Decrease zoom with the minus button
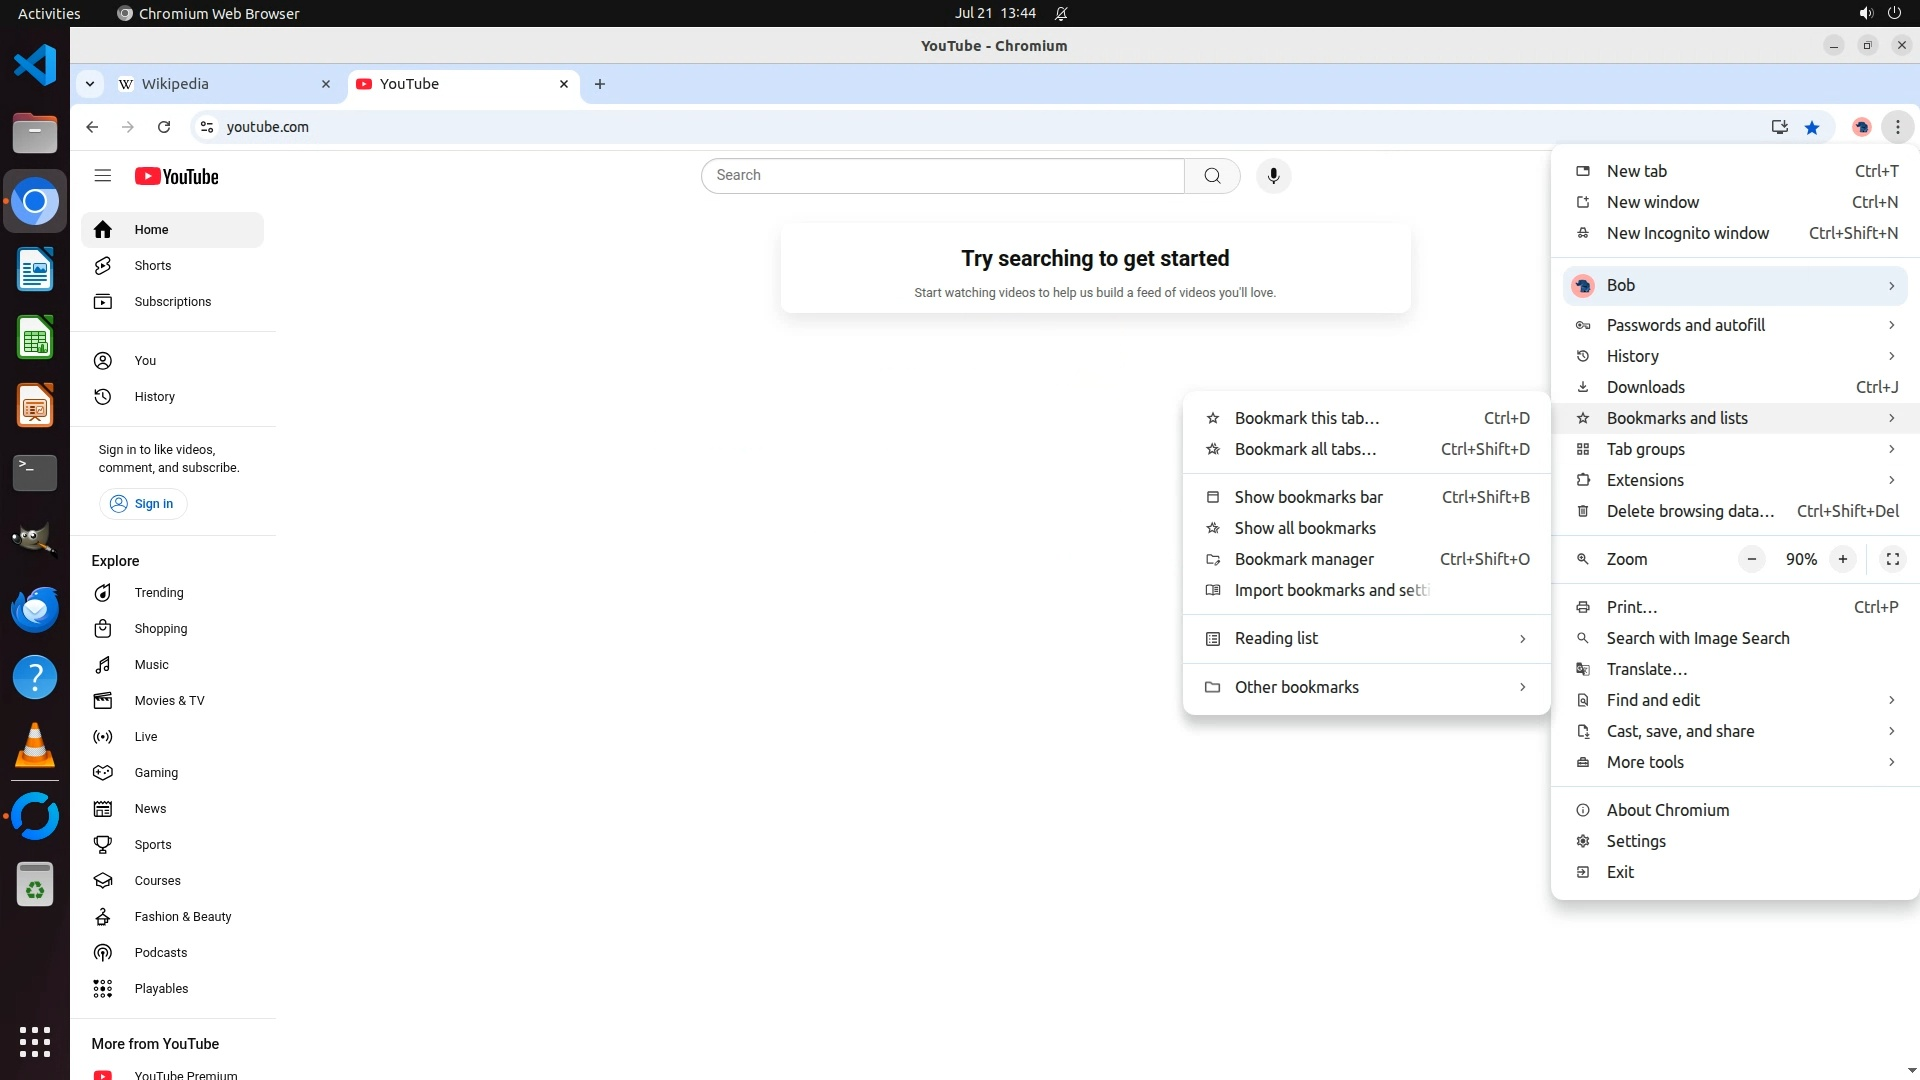 click(1751, 559)
